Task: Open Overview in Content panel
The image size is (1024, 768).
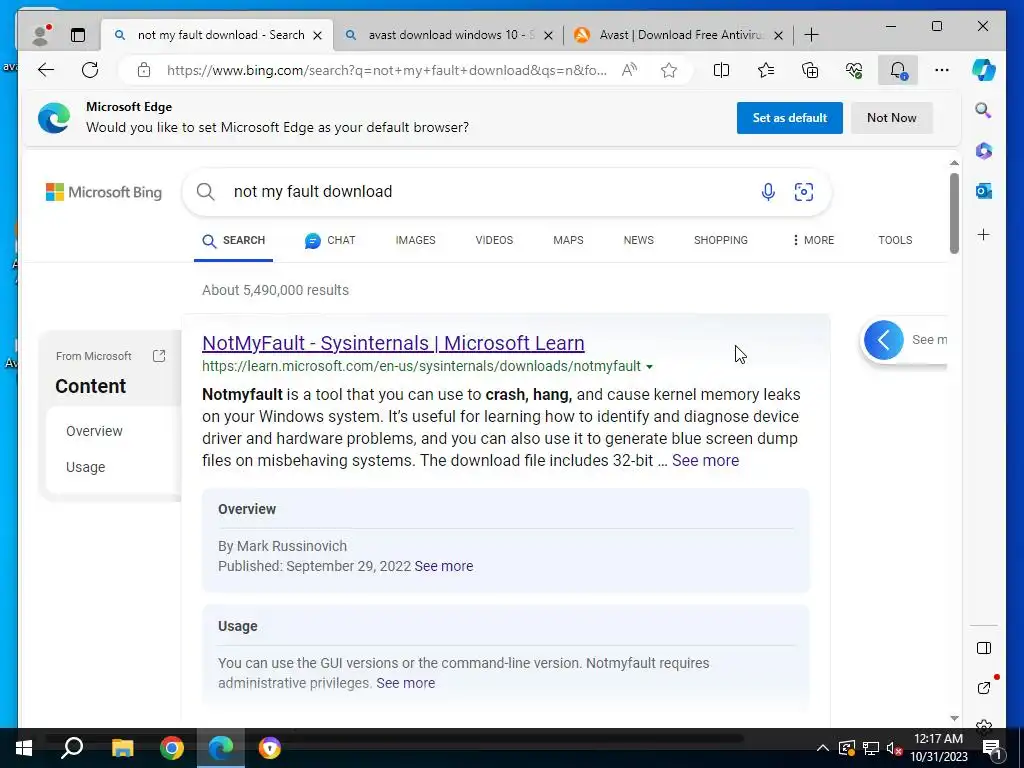Action: click(x=94, y=431)
